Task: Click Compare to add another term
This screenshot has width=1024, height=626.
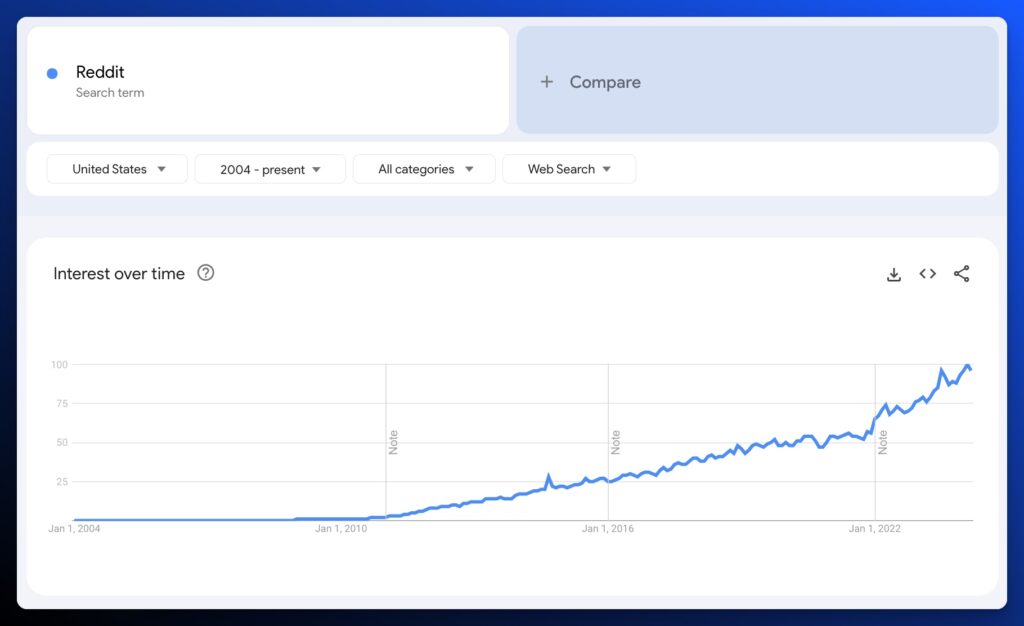Action: [604, 82]
